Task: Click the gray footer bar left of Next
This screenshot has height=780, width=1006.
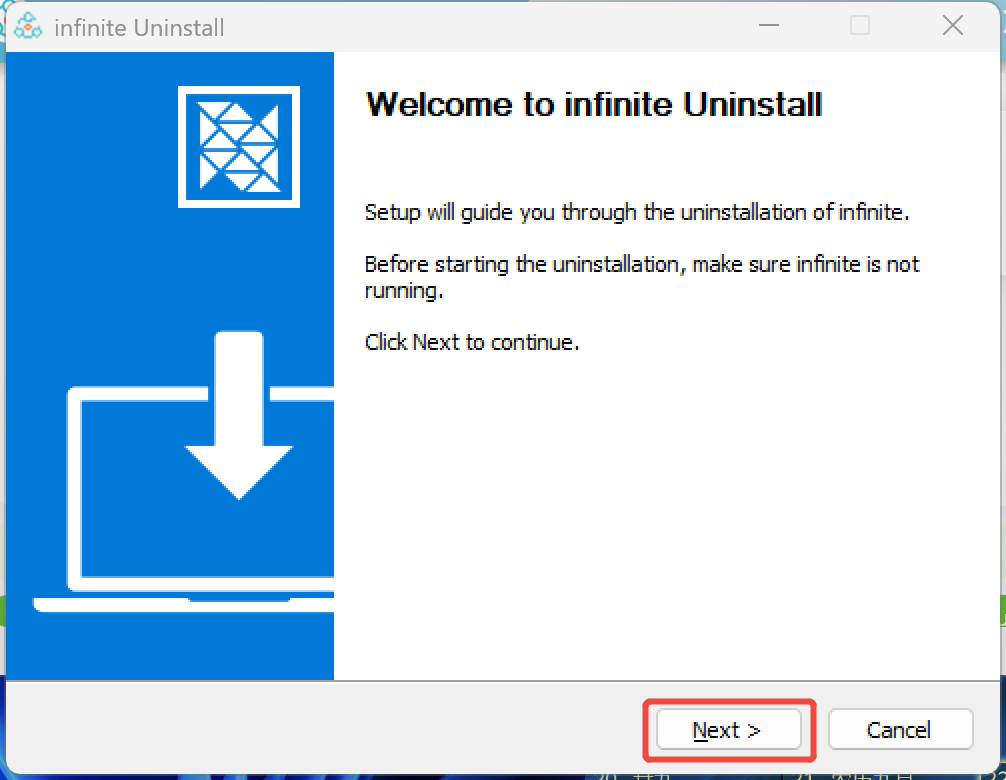Action: [x=320, y=730]
